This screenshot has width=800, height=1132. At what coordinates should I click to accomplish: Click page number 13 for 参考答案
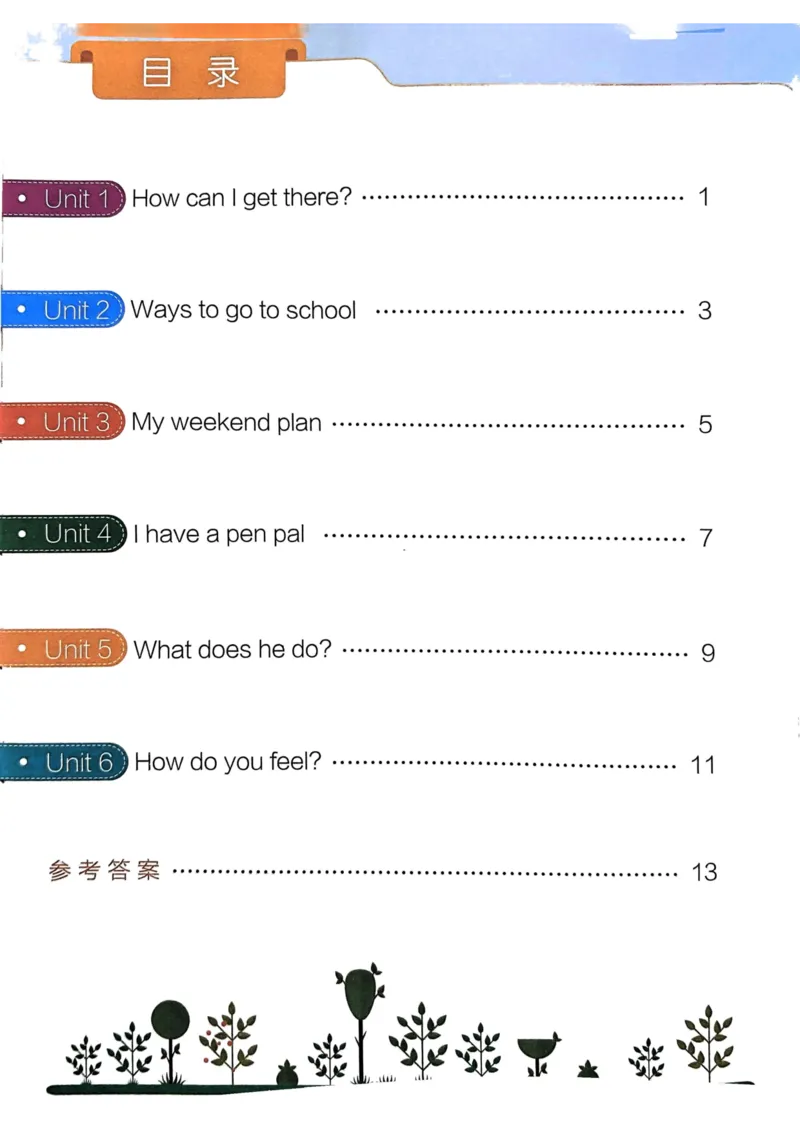[704, 872]
